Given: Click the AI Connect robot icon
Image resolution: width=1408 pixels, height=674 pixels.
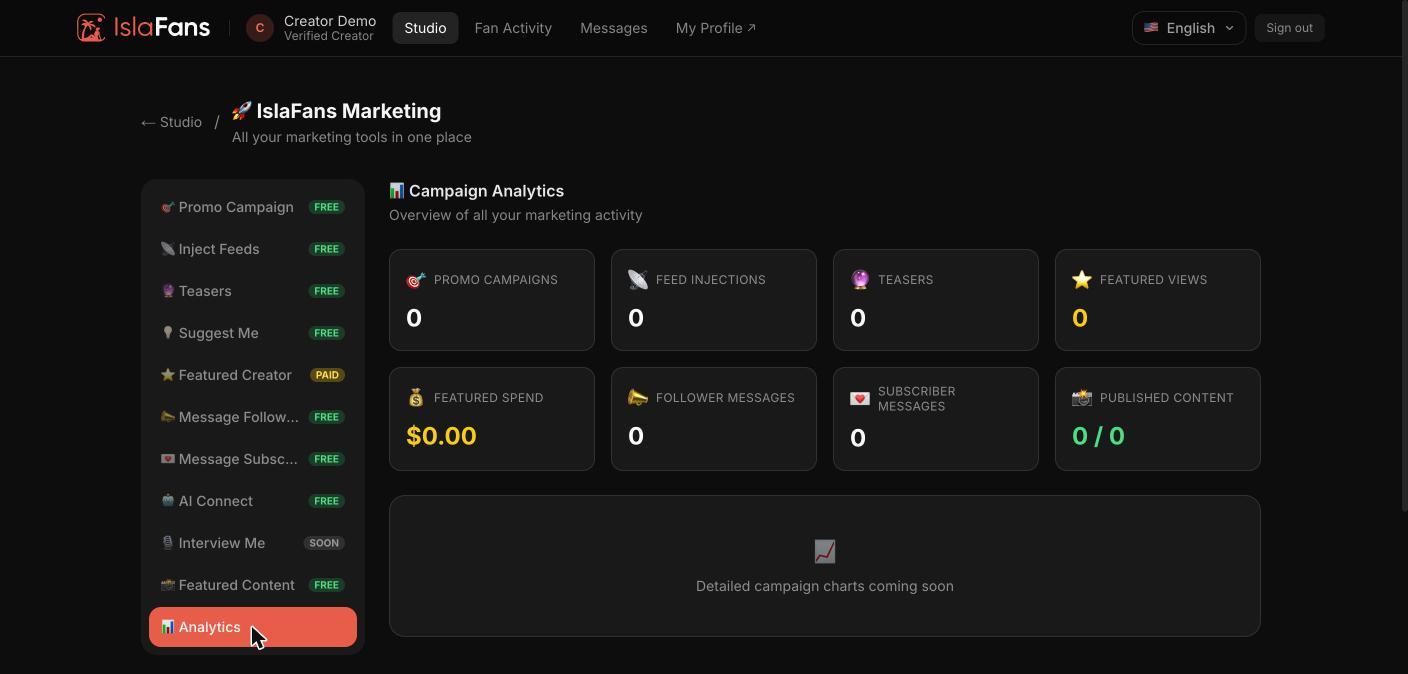Looking at the screenshot, I should pyautogui.click(x=168, y=501).
